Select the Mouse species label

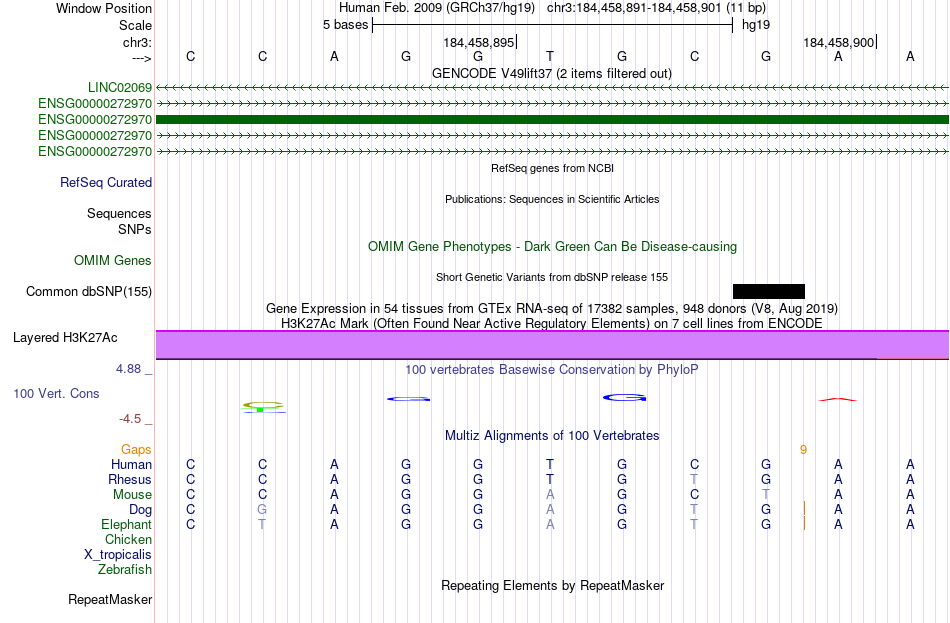point(132,495)
